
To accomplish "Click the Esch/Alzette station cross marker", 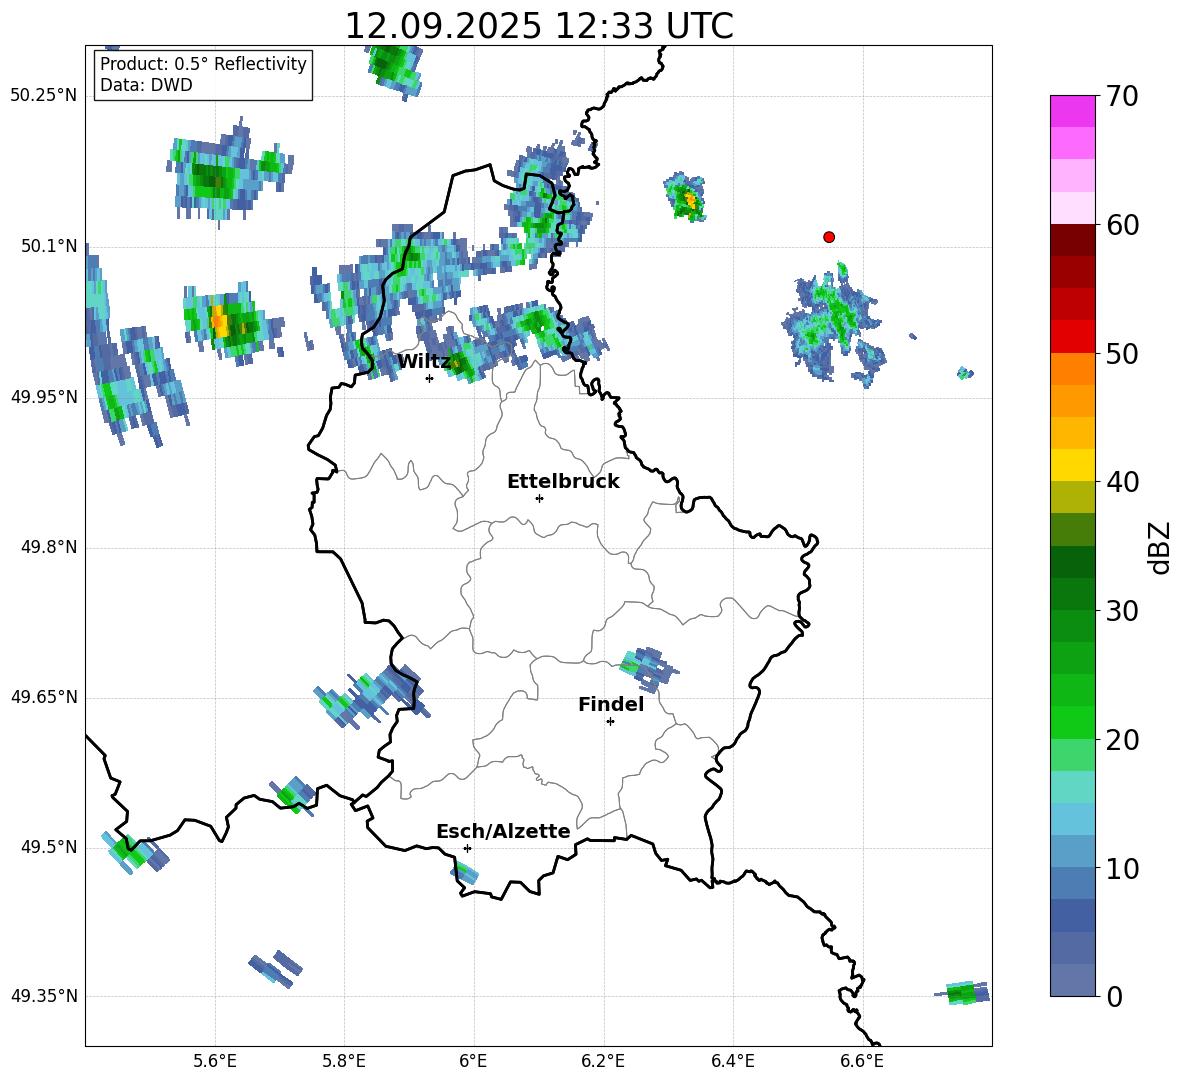I will [x=467, y=848].
